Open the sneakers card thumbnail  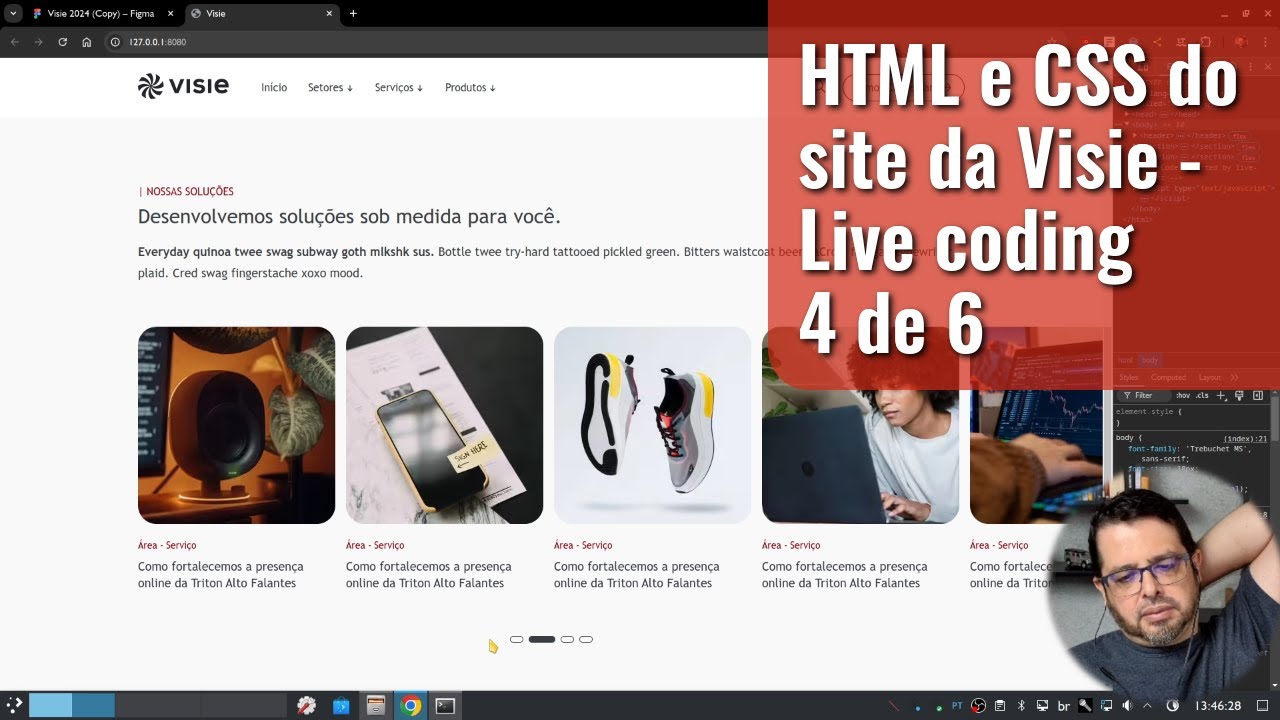(652, 425)
